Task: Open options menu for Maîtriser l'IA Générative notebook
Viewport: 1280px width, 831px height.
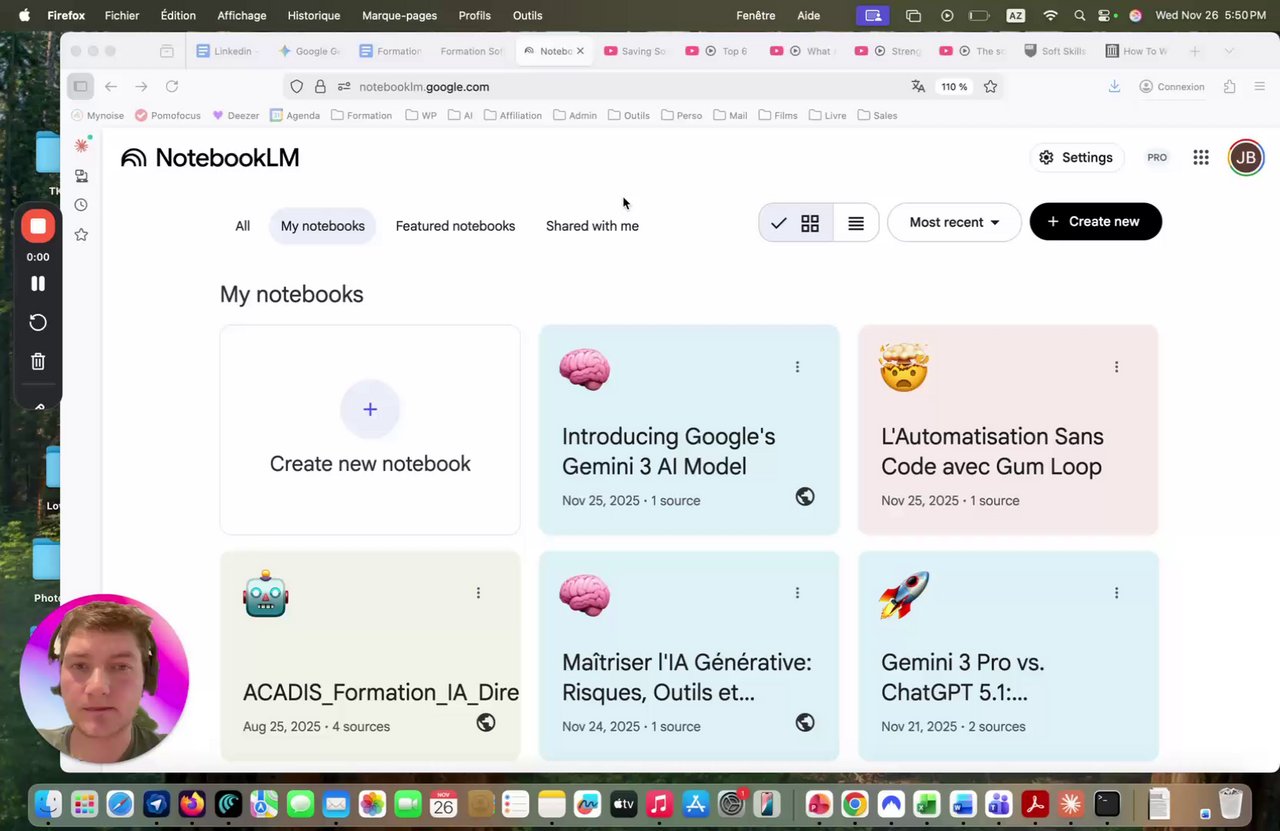Action: click(x=797, y=593)
